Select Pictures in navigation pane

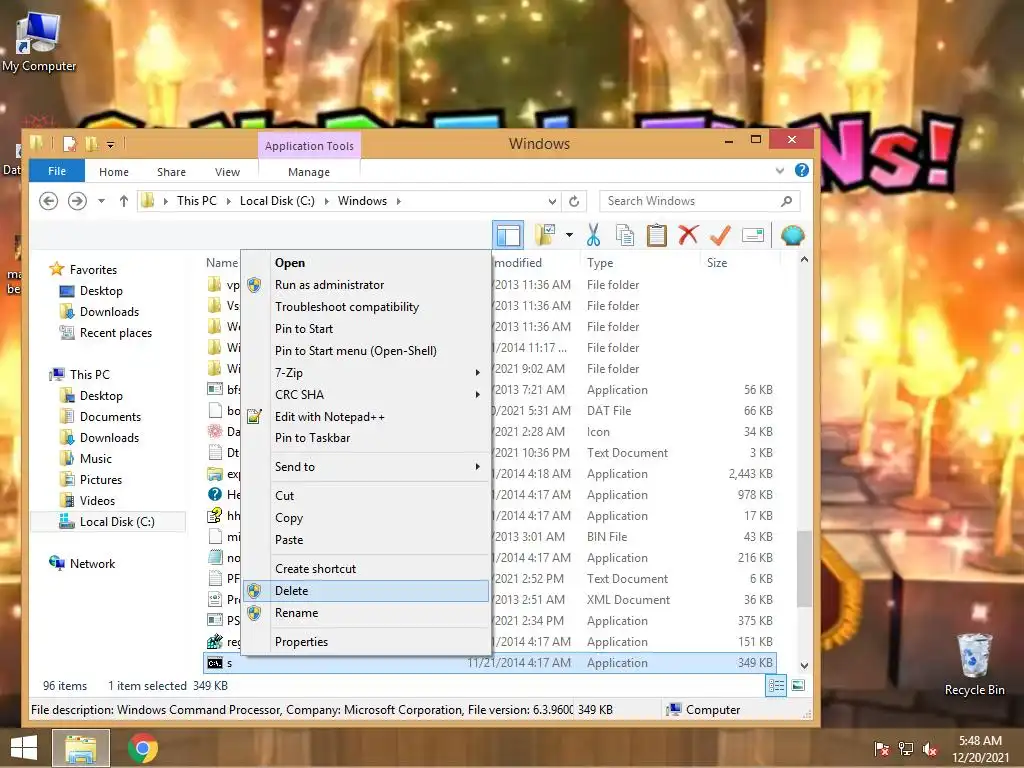point(91,479)
